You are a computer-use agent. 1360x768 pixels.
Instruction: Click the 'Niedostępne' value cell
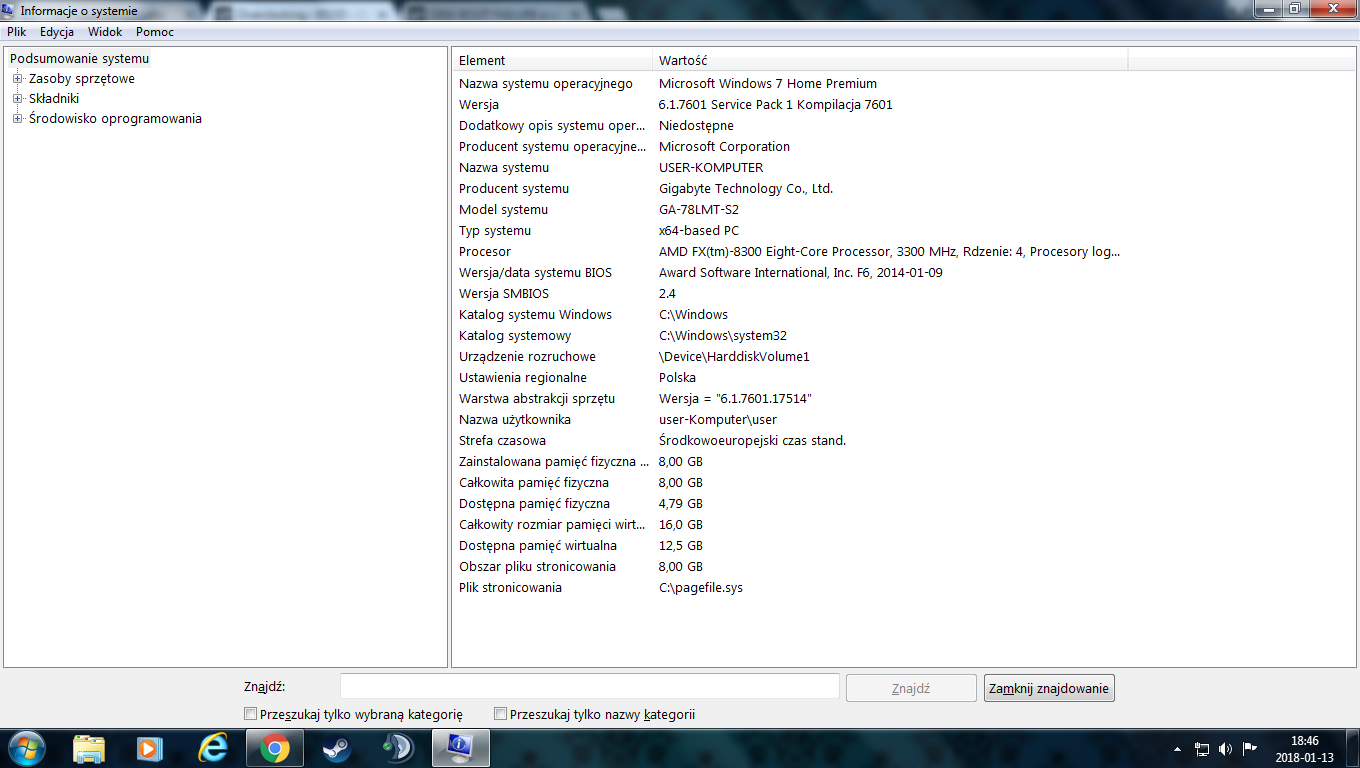pos(696,126)
